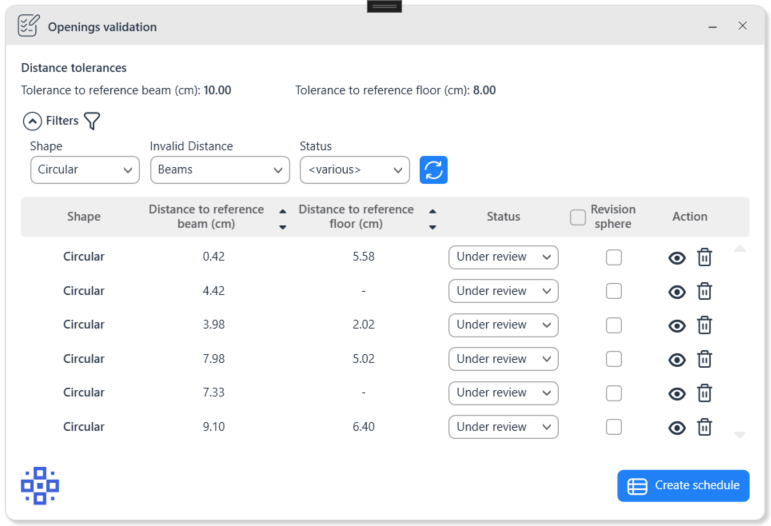Open the Shape filter dropdown

pyautogui.click(x=85, y=170)
